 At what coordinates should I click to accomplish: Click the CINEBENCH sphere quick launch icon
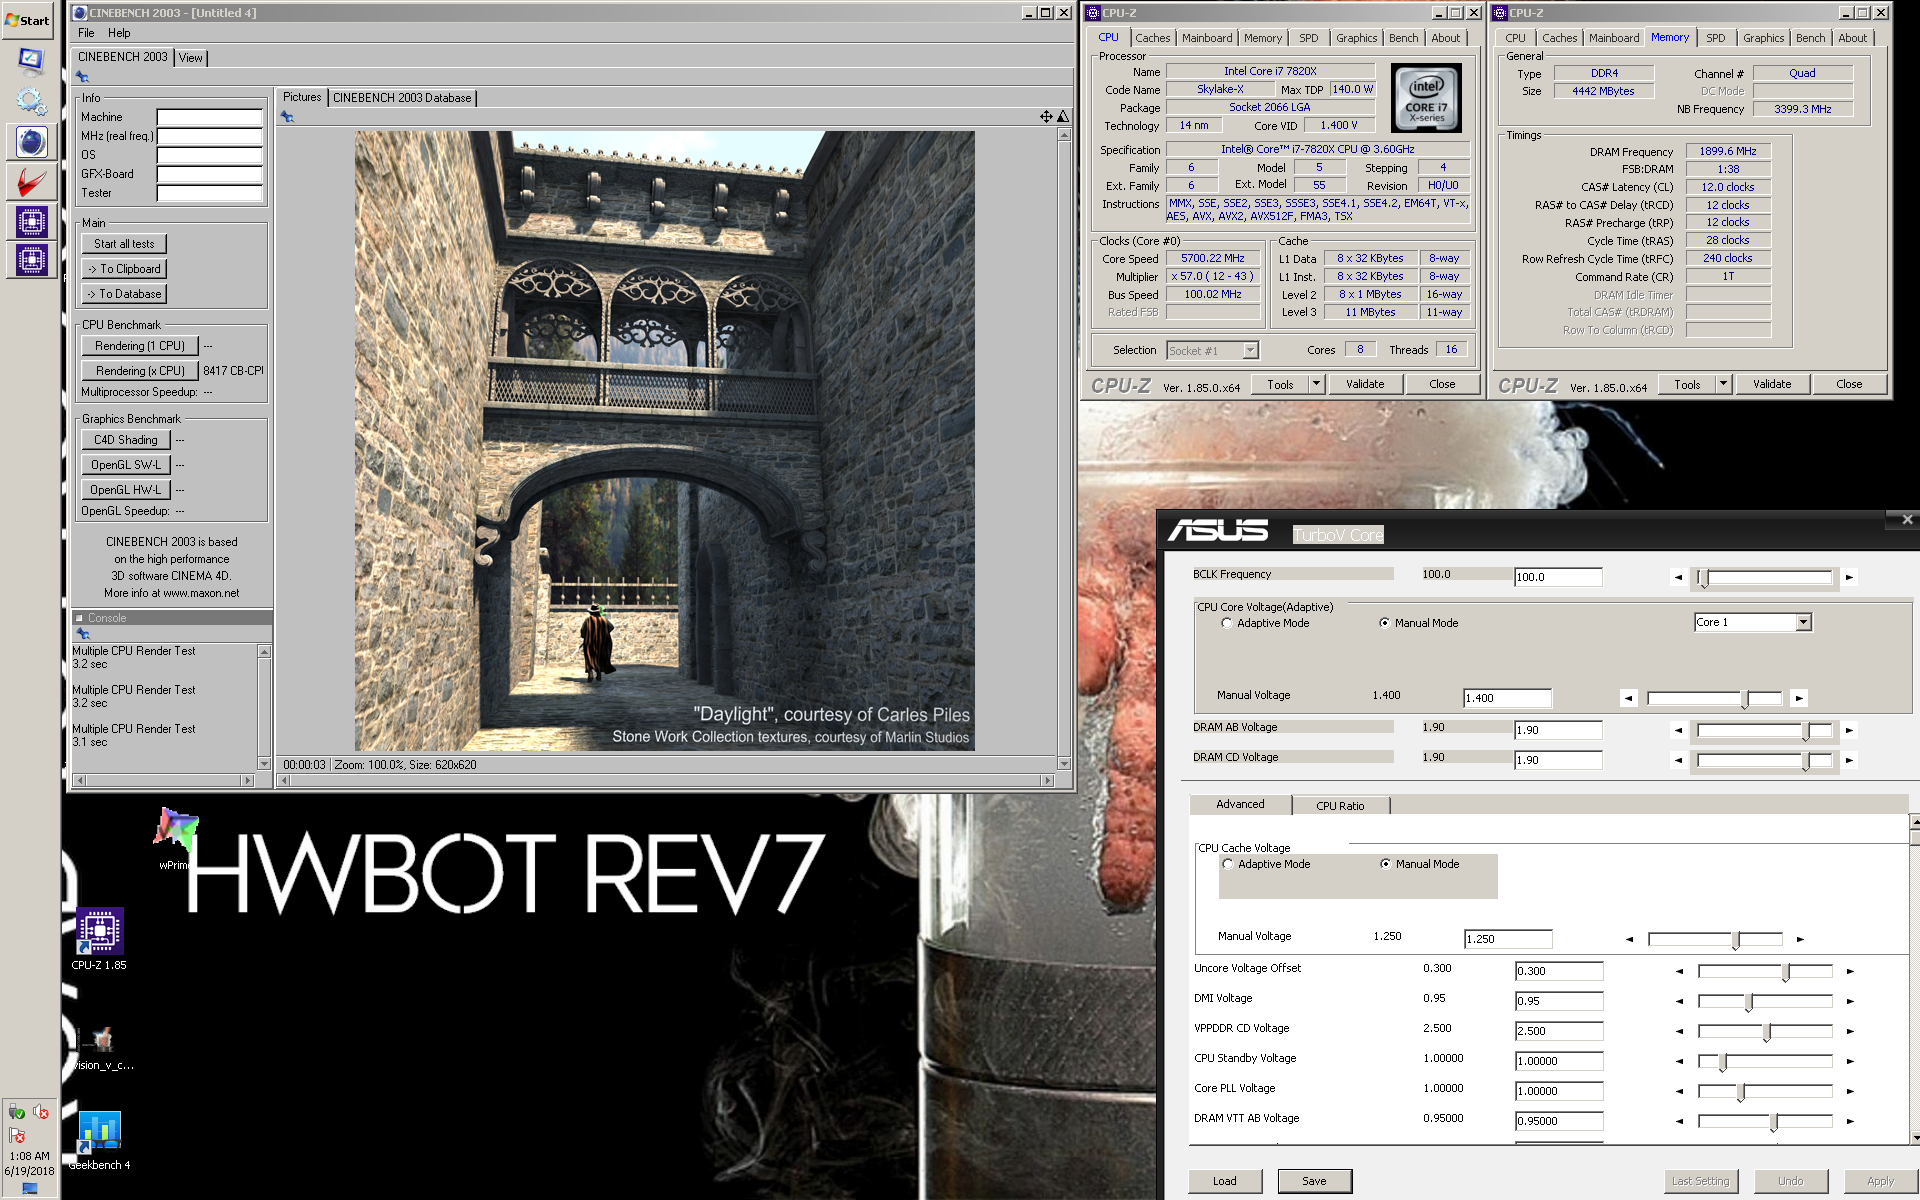tap(31, 142)
